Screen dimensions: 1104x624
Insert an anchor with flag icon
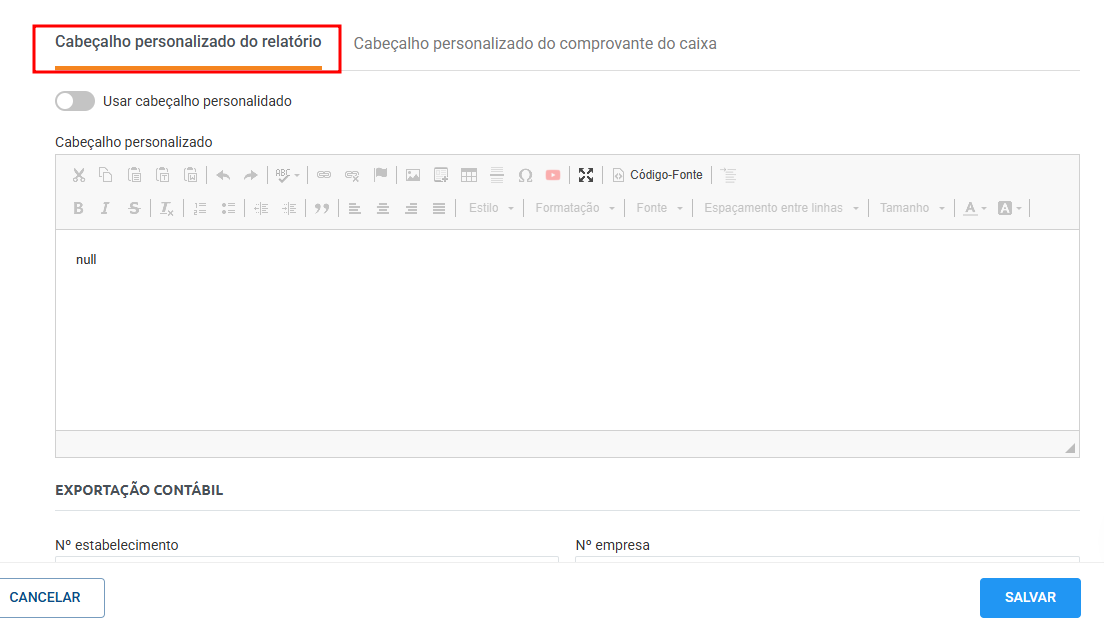tap(381, 175)
